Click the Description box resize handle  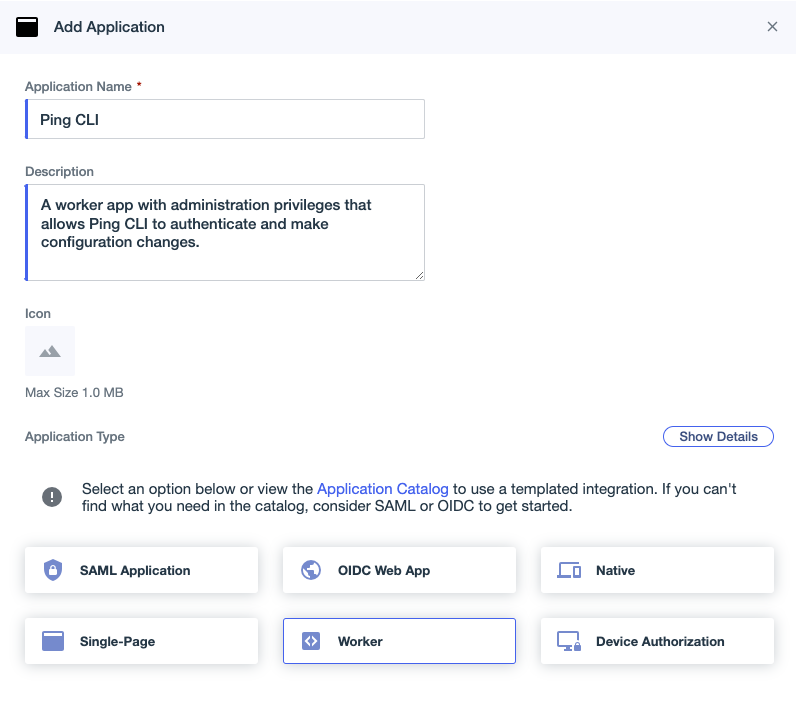pos(419,275)
